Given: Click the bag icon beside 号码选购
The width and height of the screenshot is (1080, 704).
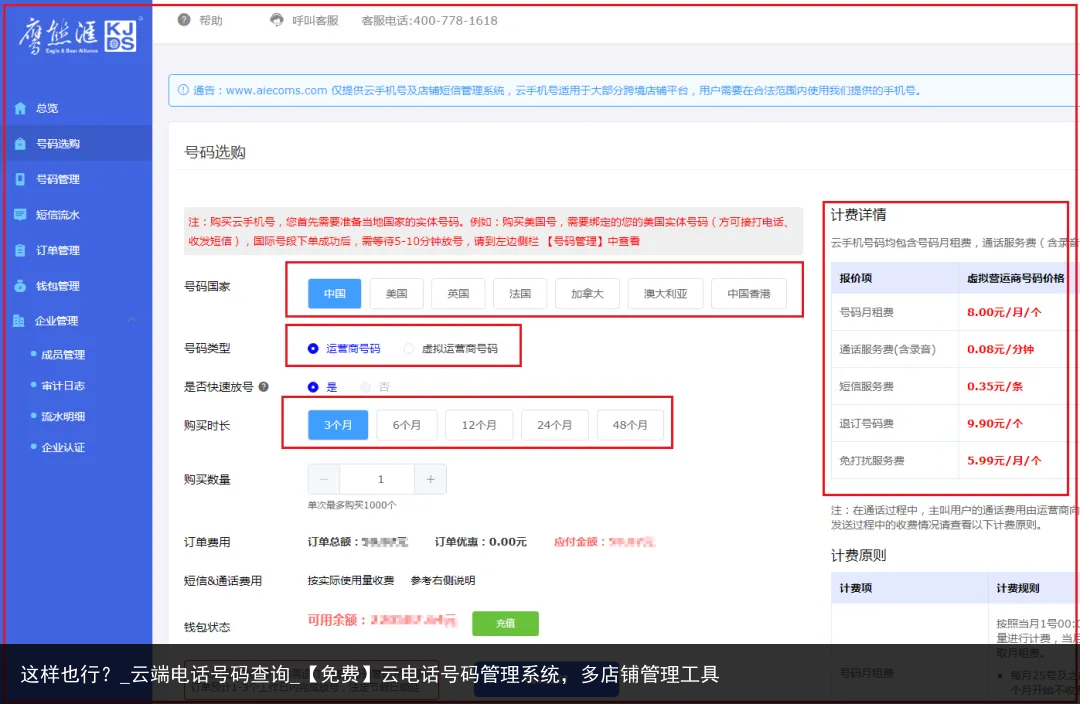Looking at the screenshot, I should (20, 144).
